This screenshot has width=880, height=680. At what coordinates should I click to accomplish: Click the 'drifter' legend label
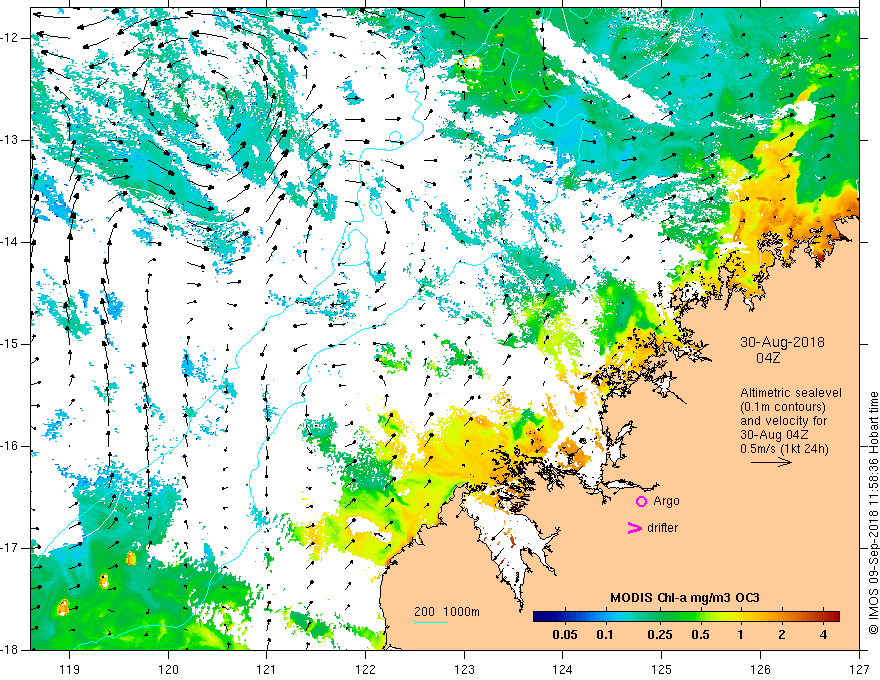pos(662,528)
